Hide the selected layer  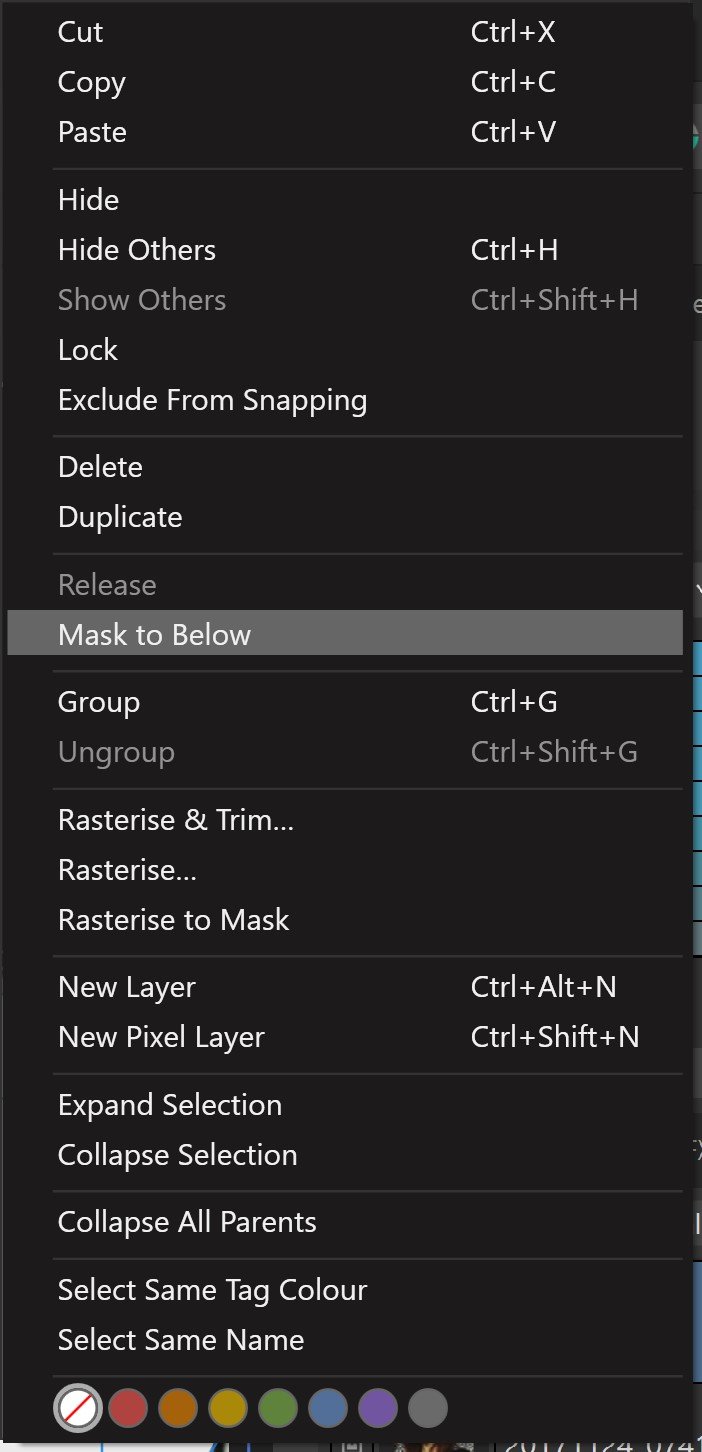(345, 200)
